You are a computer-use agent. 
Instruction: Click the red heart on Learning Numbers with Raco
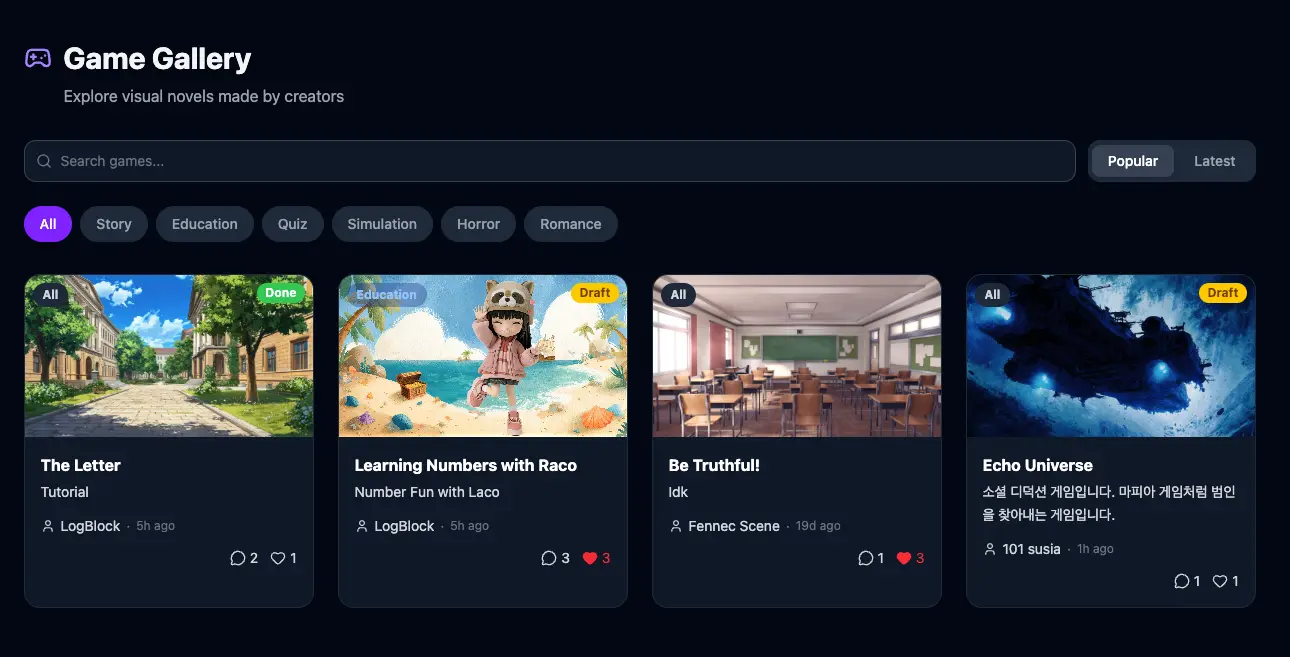click(590, 558)
